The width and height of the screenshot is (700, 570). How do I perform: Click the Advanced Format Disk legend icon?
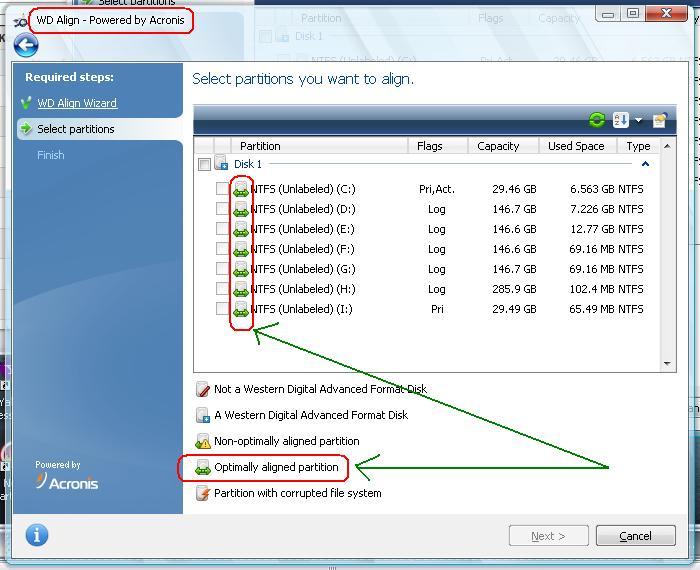tap(203, 415)
